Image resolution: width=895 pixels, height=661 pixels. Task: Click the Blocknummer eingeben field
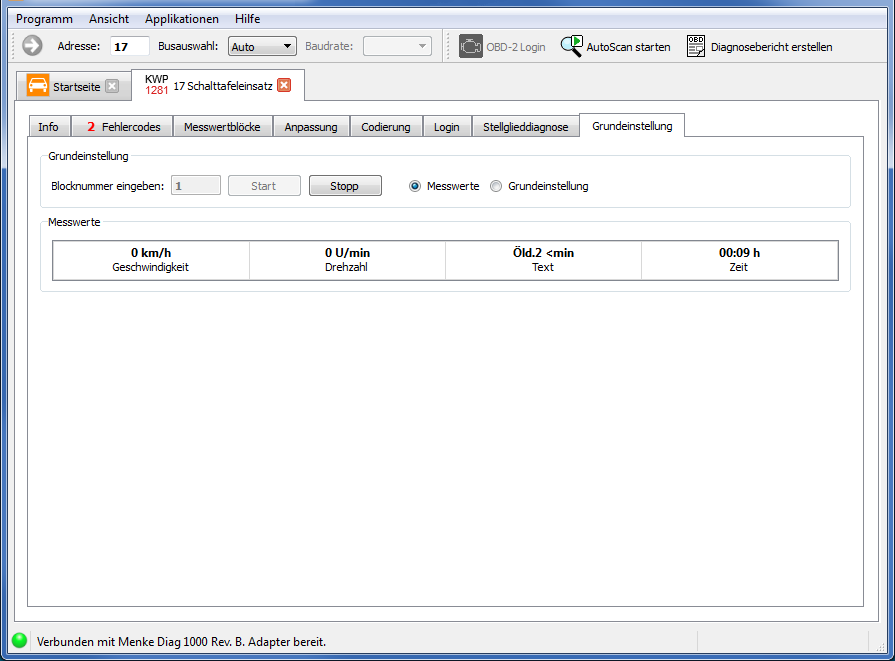[x=196, y=186]
